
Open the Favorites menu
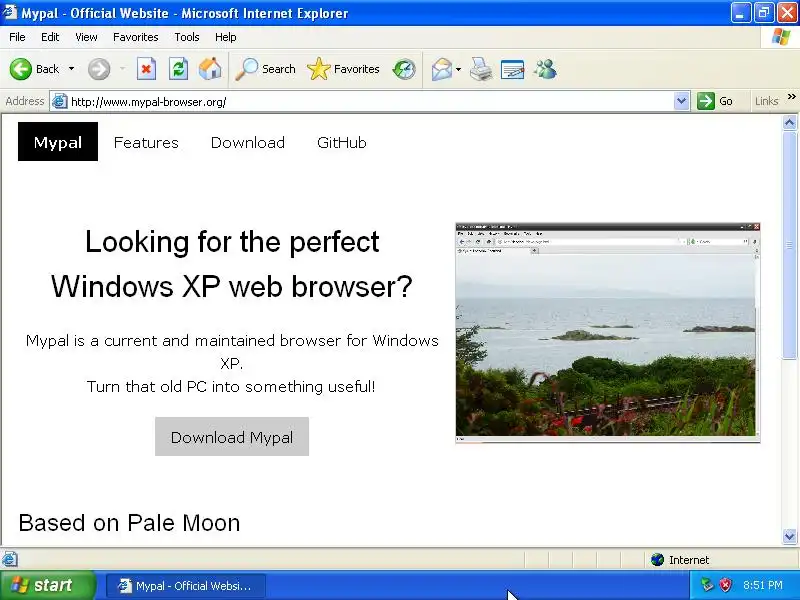click(136, 37)
